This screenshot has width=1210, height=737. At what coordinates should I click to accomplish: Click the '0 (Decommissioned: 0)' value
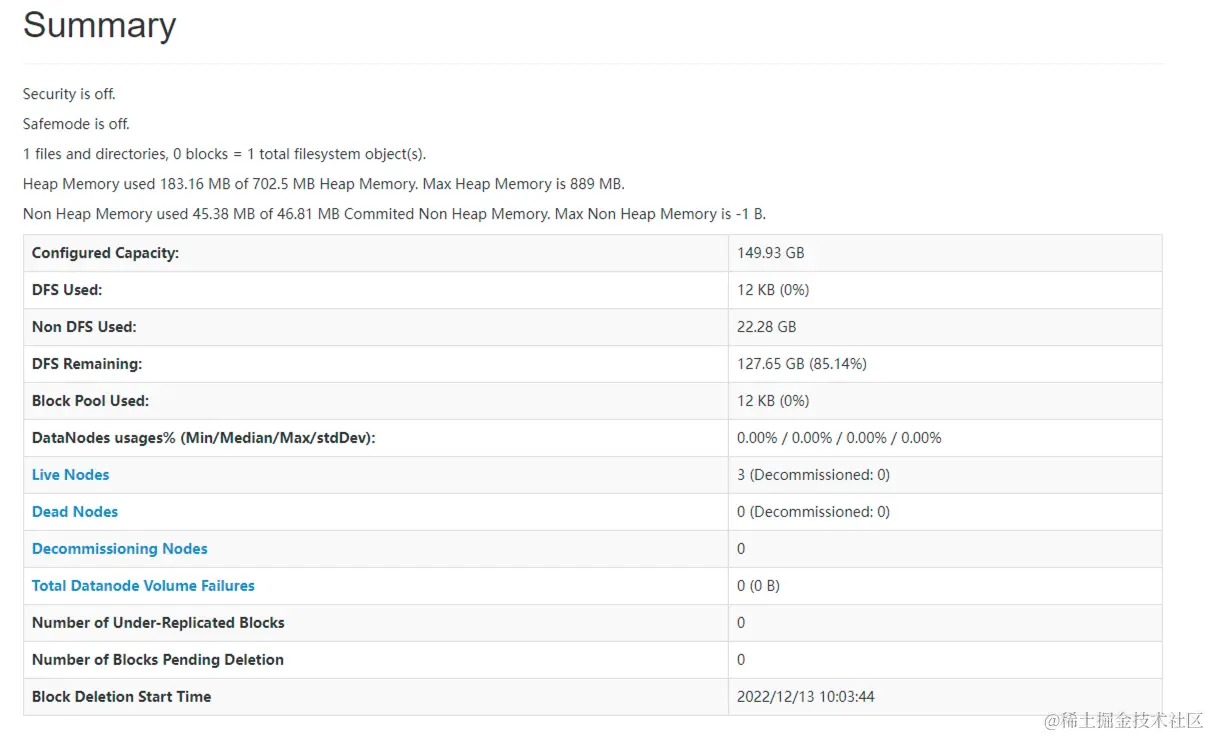point(813,512)
